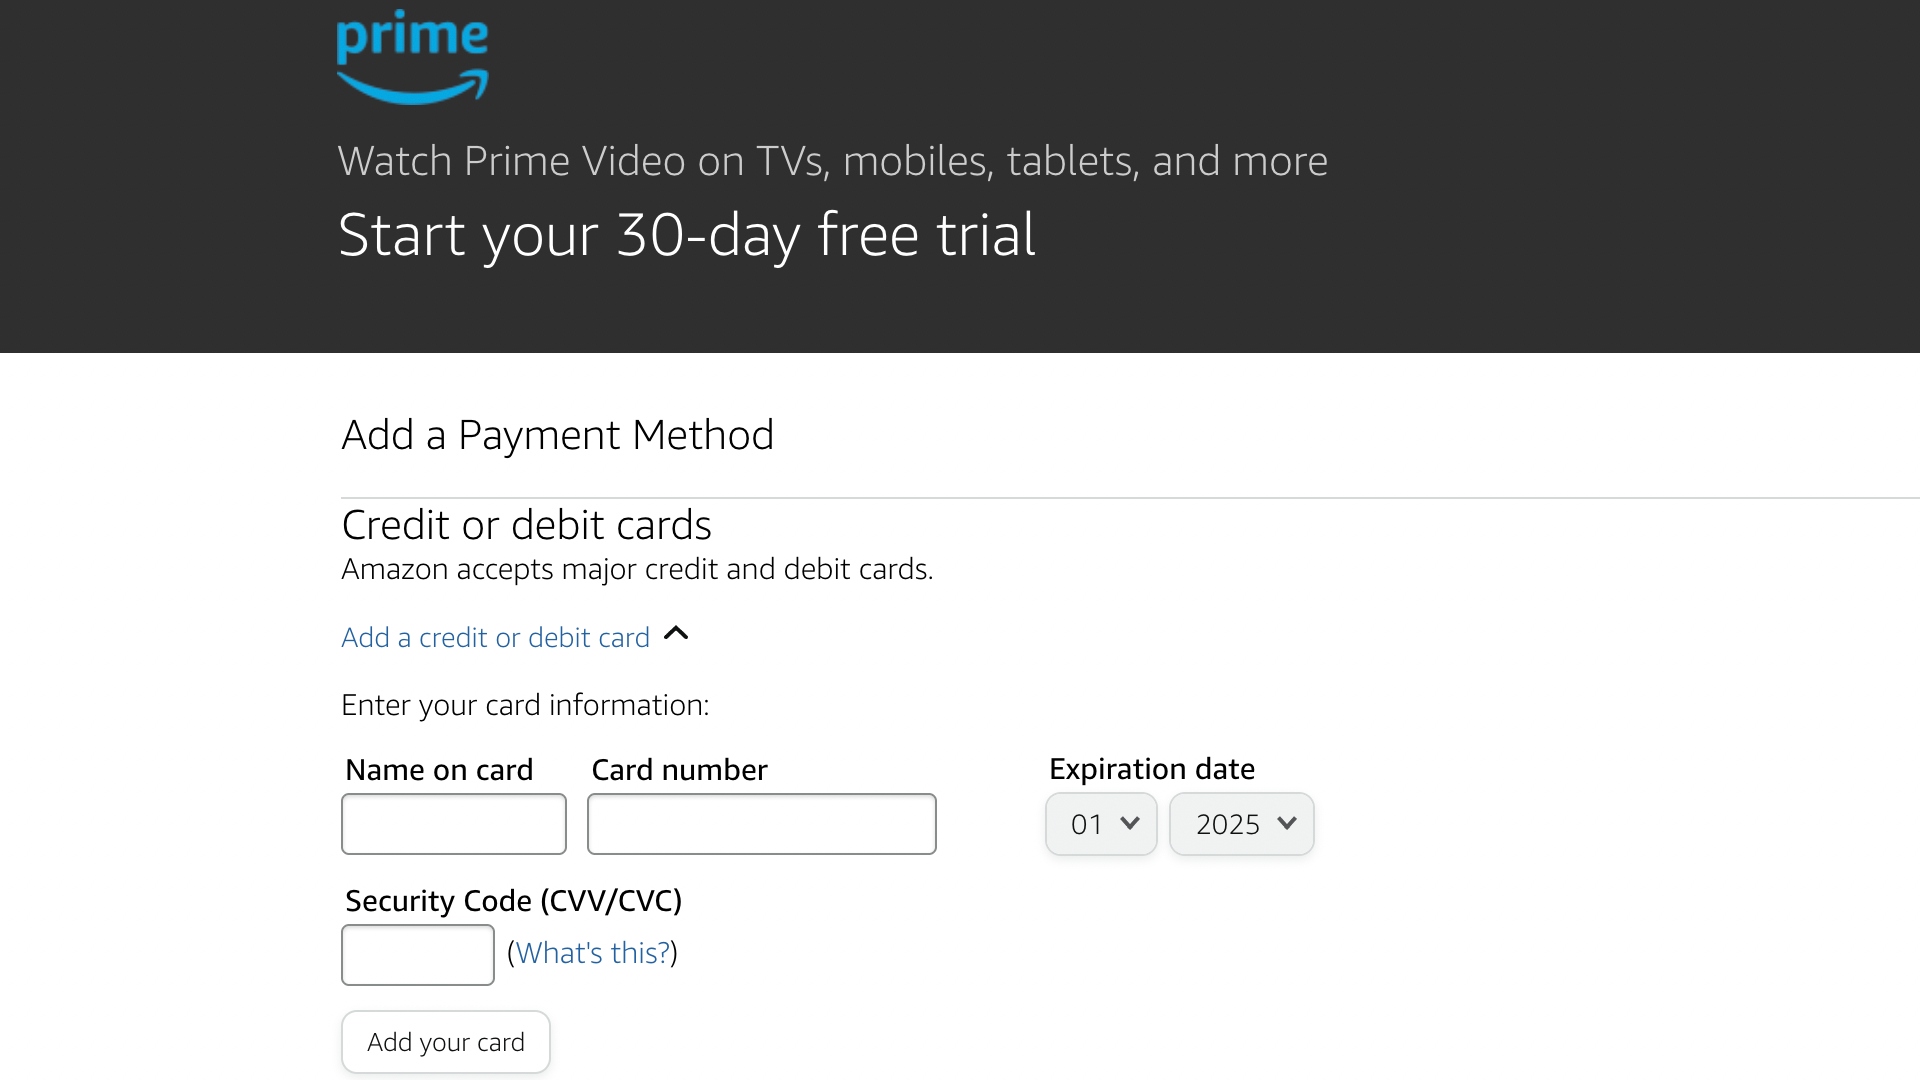The height and width of the screenshot is (1080, 1920).
Task: Click inside the Name on card field
Action: pos(453,824)
